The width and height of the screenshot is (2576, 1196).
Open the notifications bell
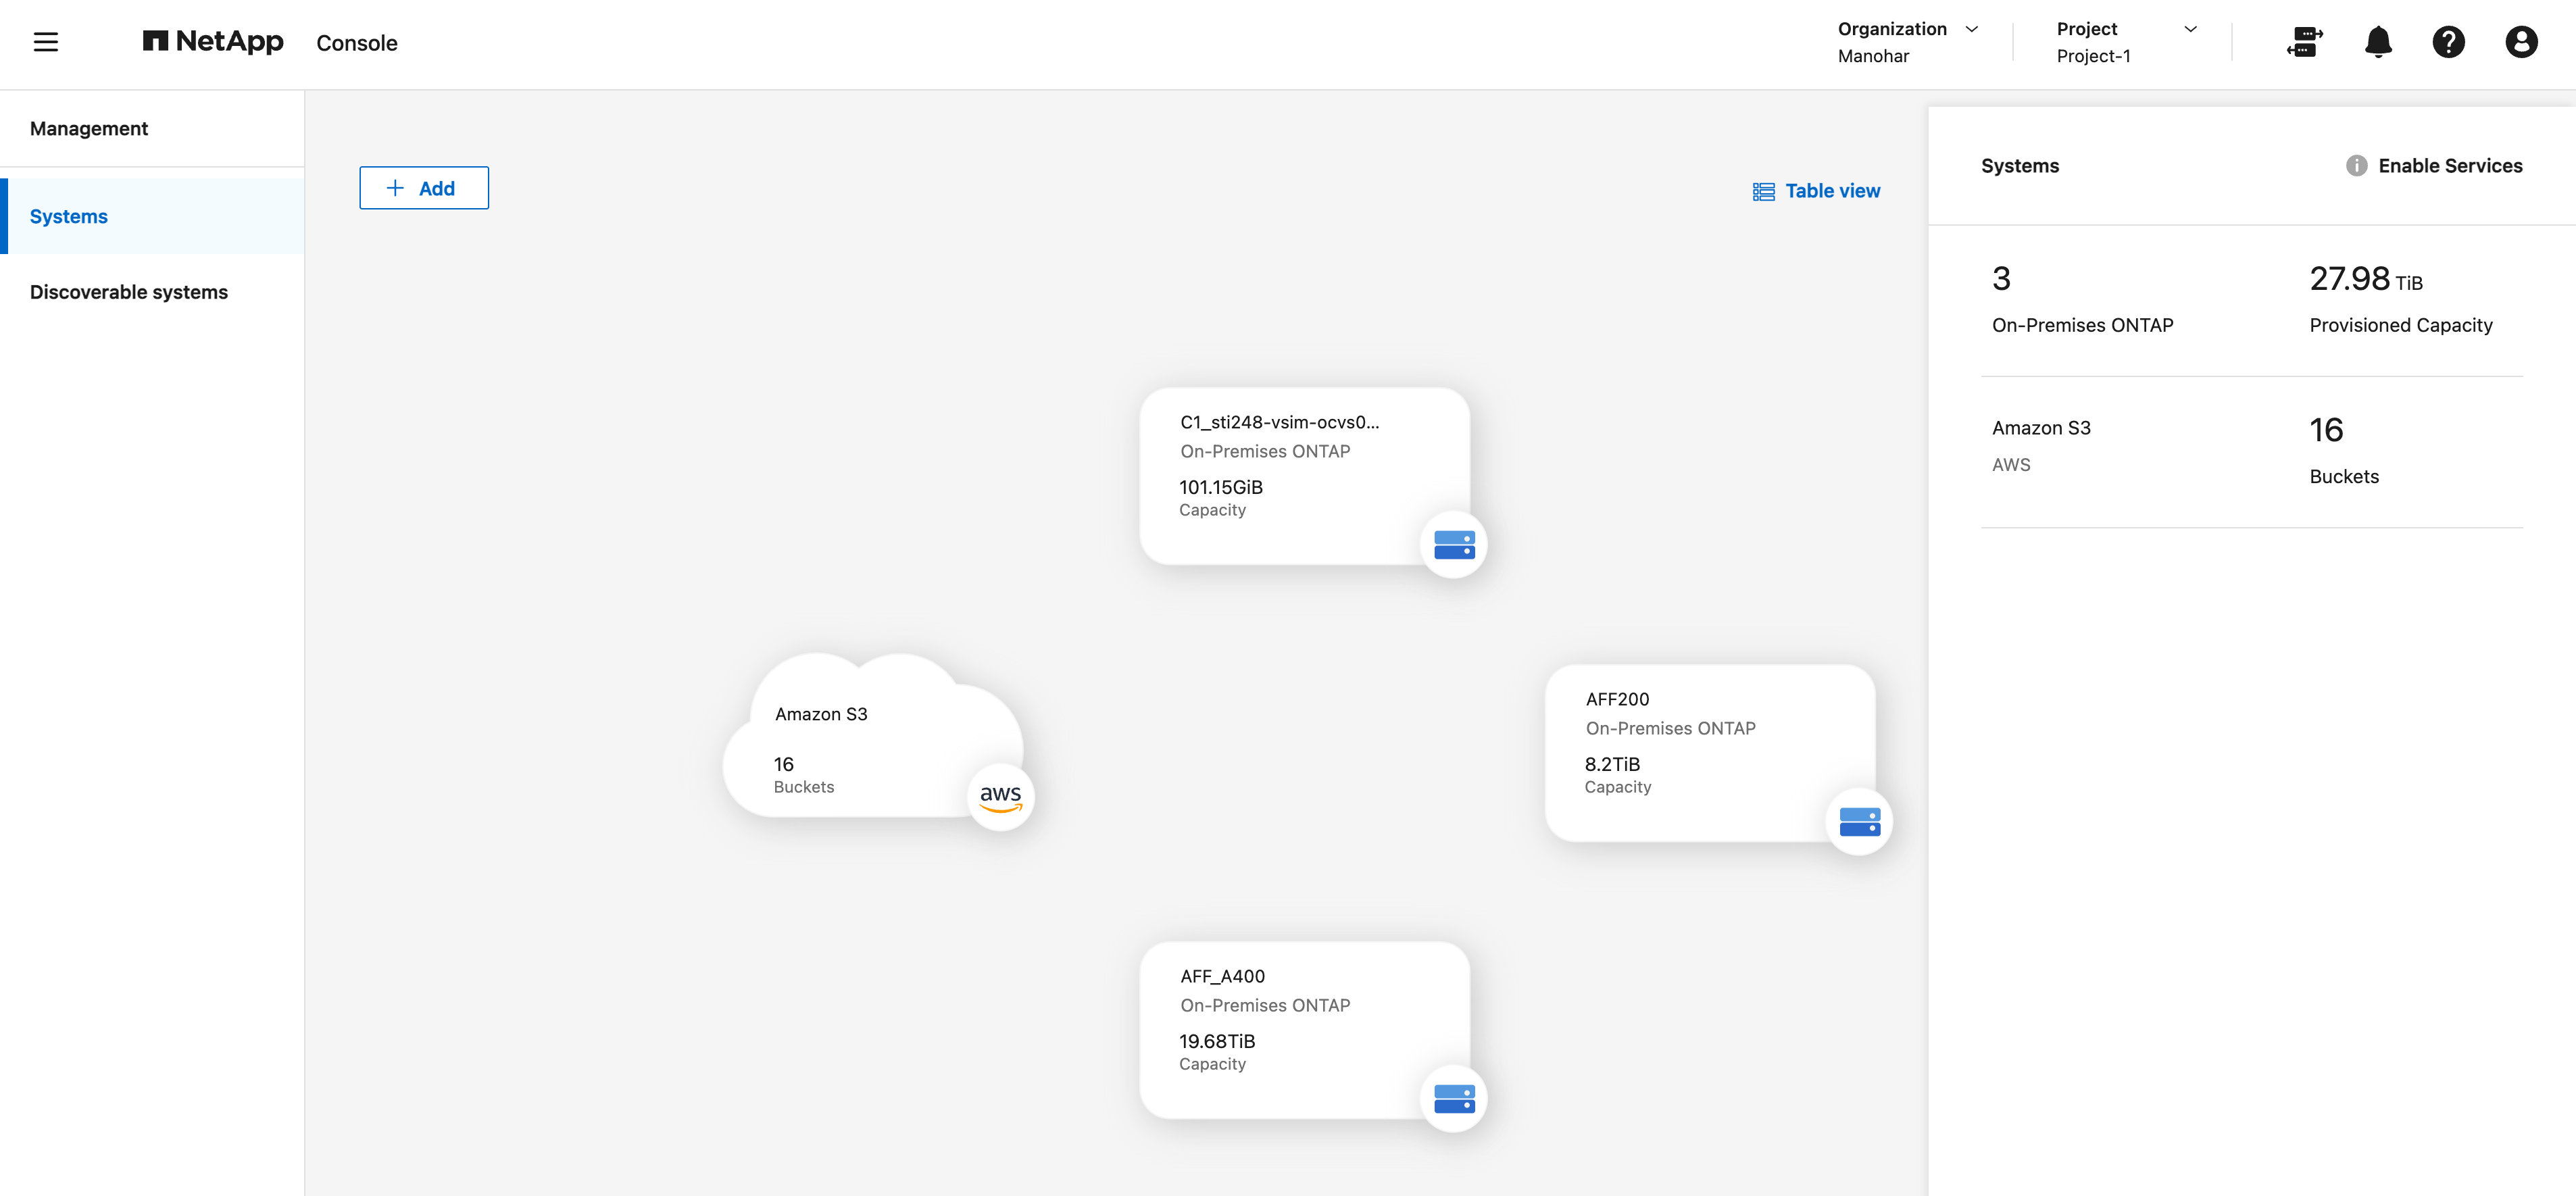[2378, 42]
